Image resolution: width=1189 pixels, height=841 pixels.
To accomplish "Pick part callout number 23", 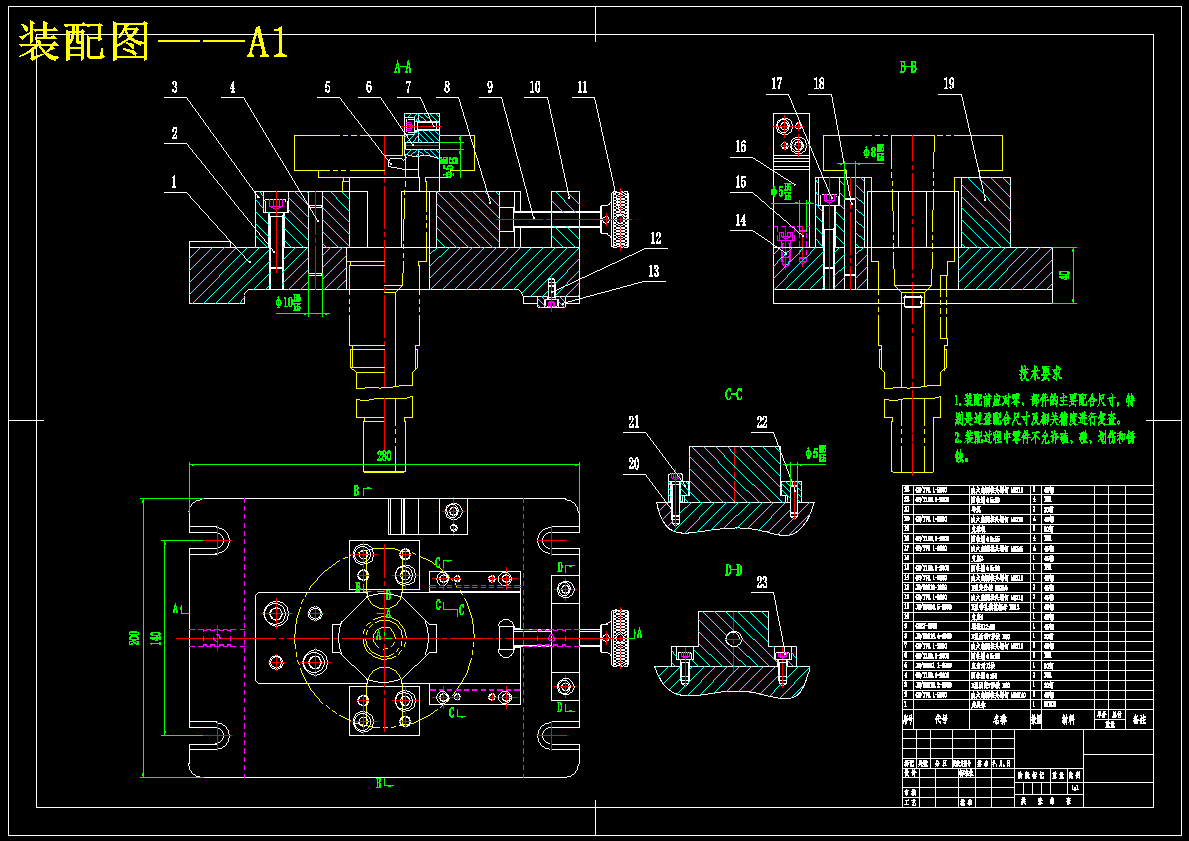I will click(x=762, y=582).
